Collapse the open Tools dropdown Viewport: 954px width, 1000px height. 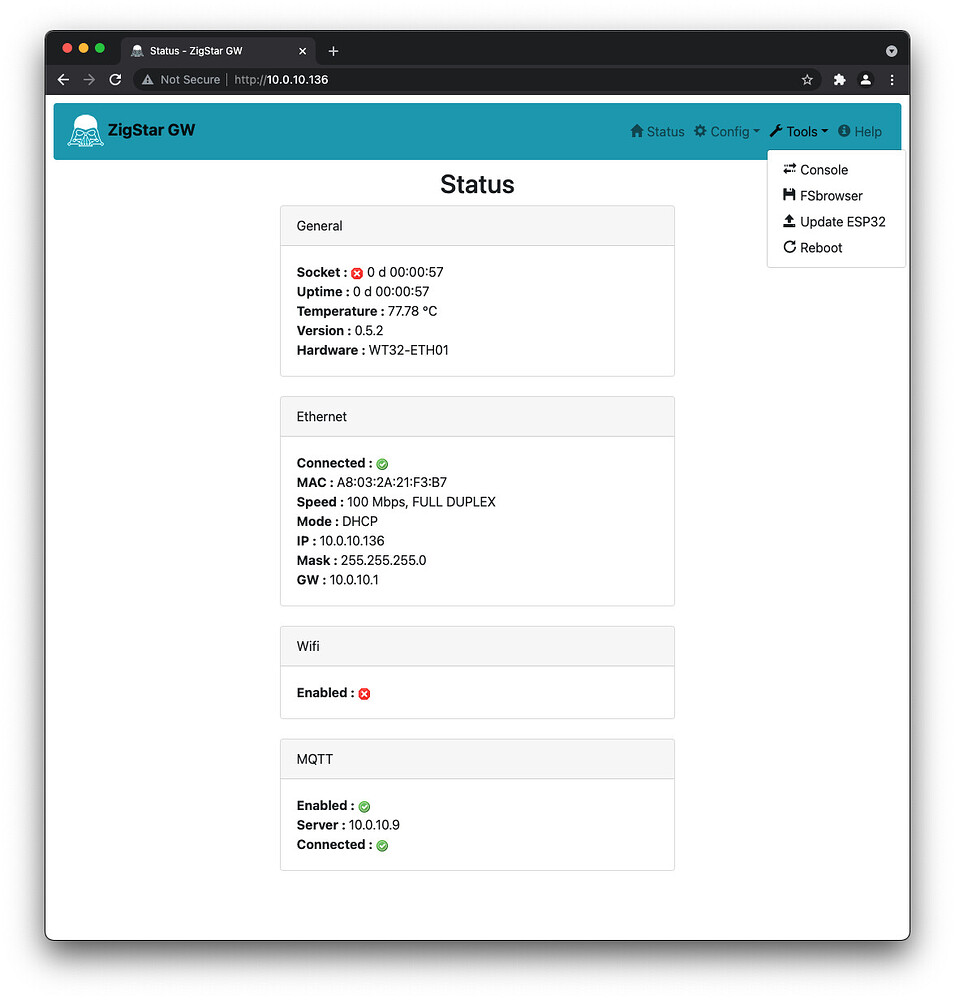pos(799,131)
